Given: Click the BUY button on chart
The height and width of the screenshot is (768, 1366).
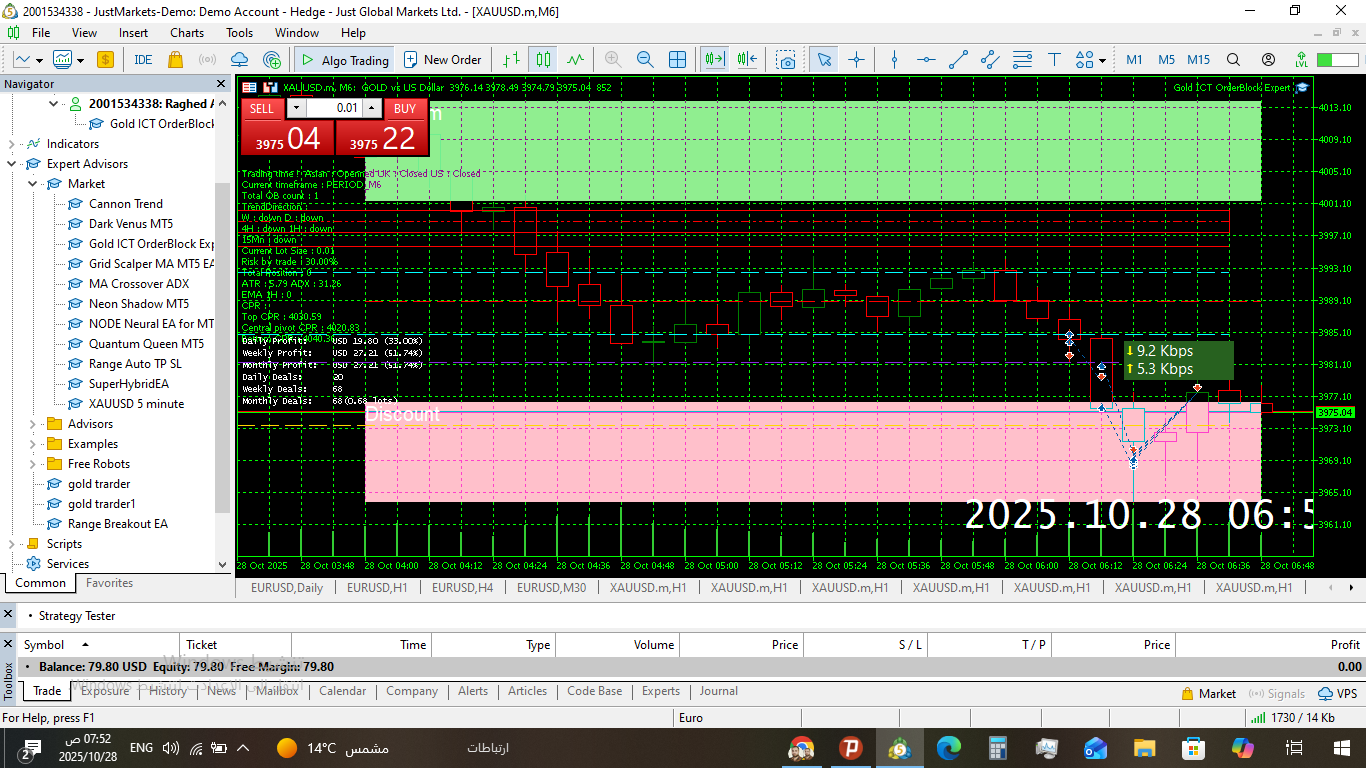Looking at the screenshot, I should point(405,109).
